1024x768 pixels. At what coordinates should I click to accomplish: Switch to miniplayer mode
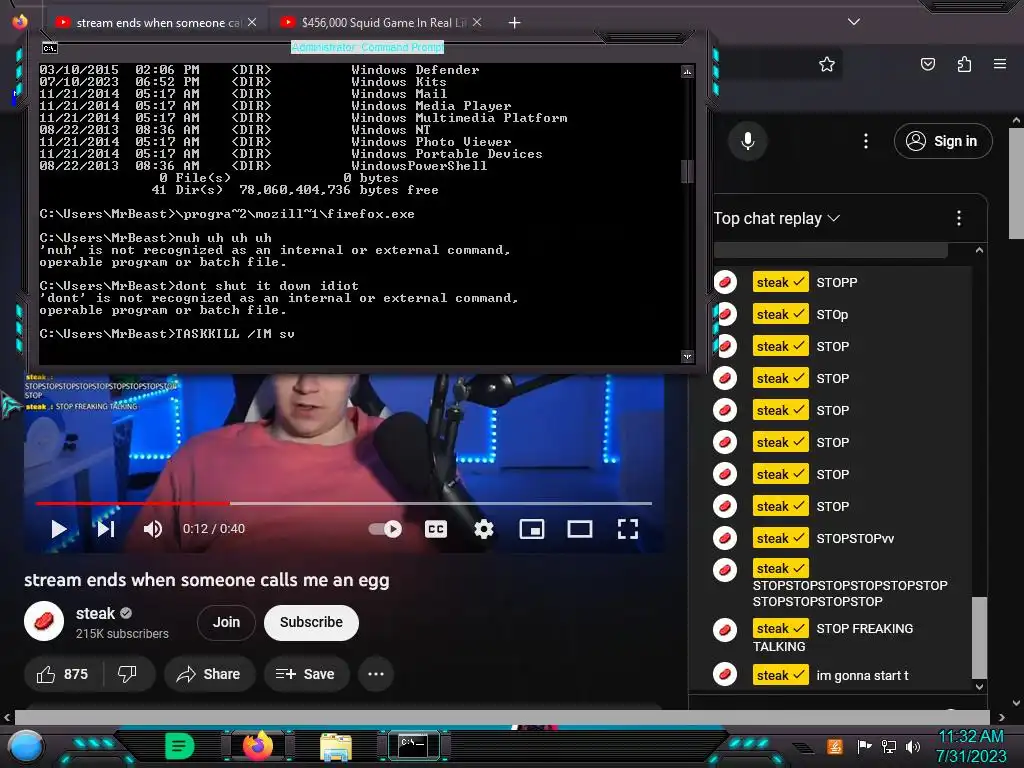click(532, 529)
